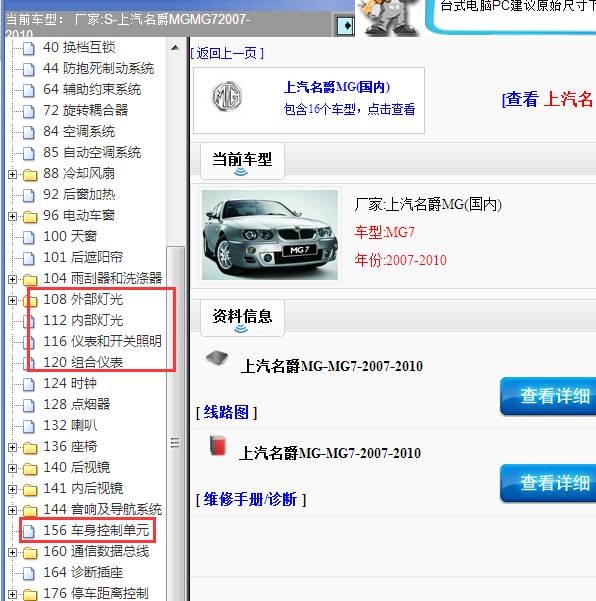This screenshot has height=601, width=596.
Task: Open the 线路图 link
Action: pos(226,412)
